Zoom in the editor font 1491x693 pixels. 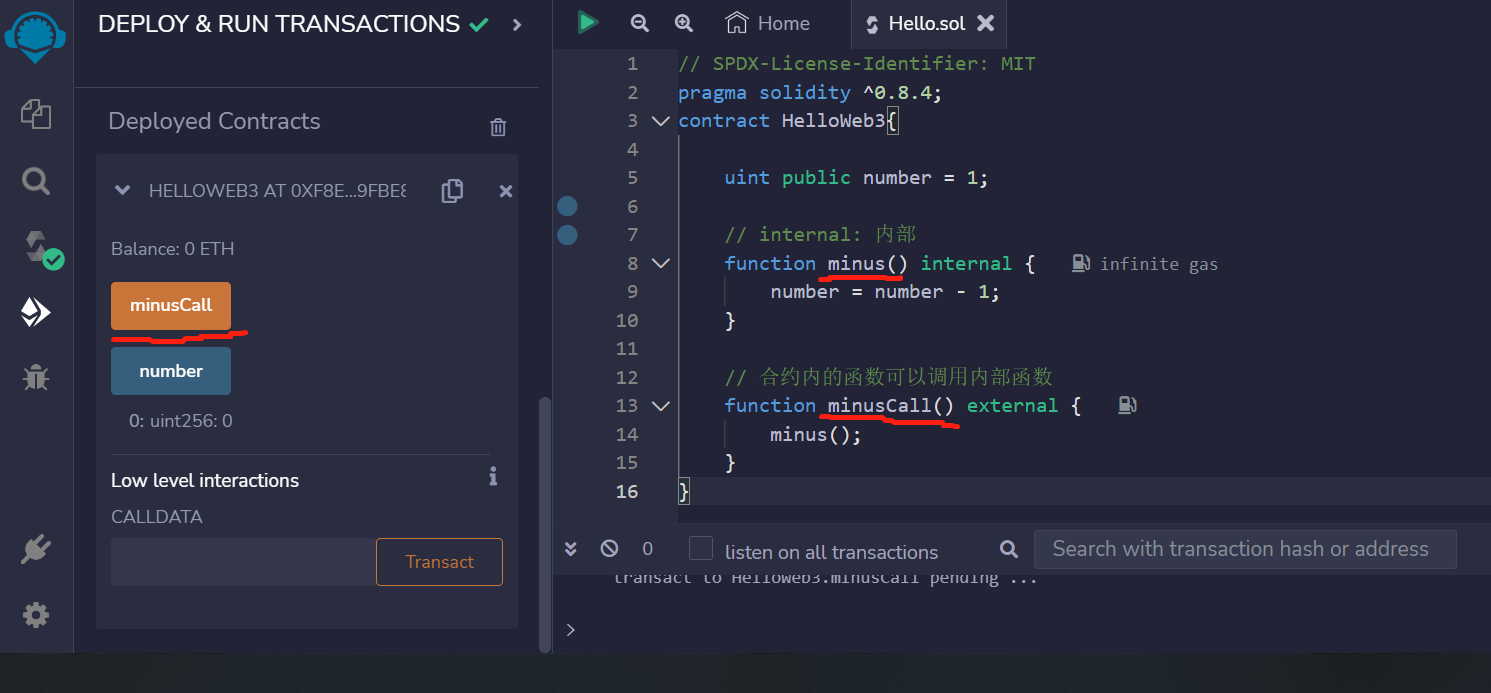684,23
